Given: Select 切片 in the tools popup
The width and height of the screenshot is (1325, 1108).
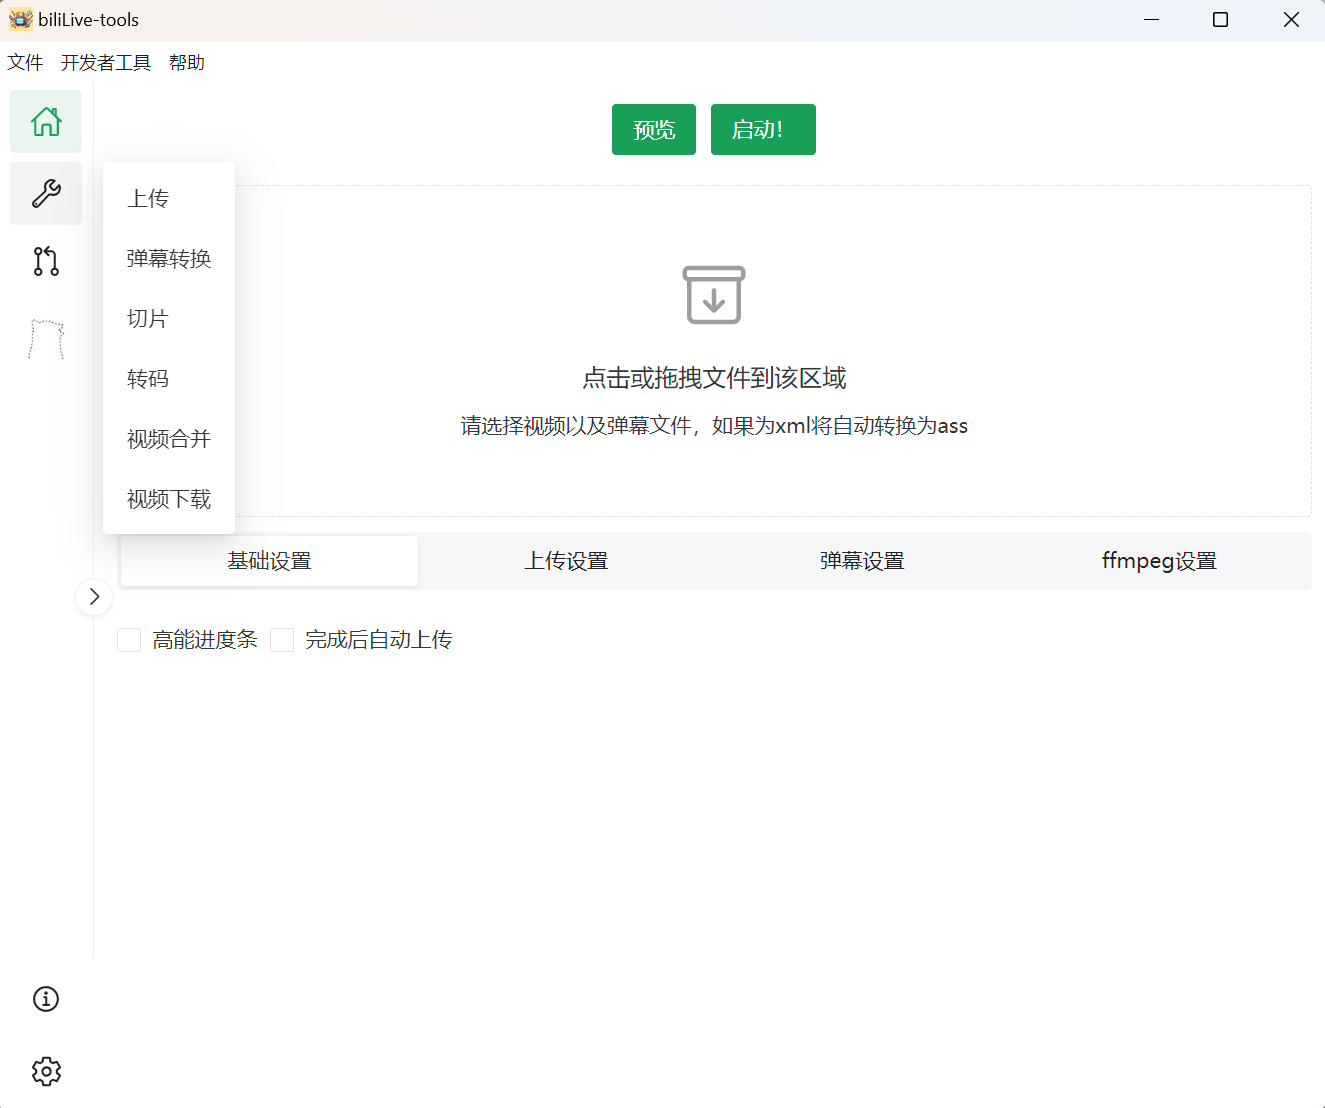Looking at the screenshot, I should (169, 318).
